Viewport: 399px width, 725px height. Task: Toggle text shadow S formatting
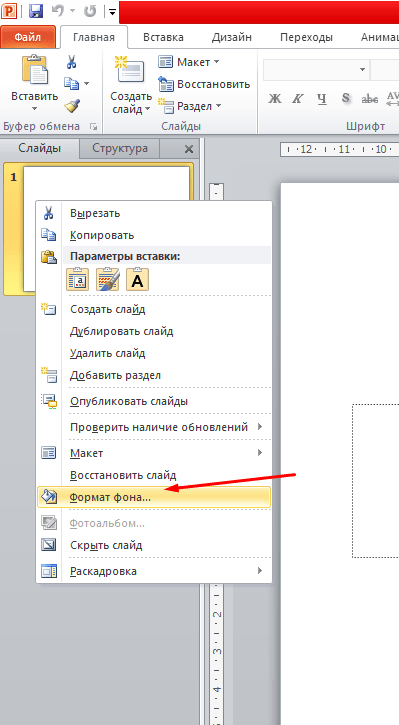pos(345,98)
